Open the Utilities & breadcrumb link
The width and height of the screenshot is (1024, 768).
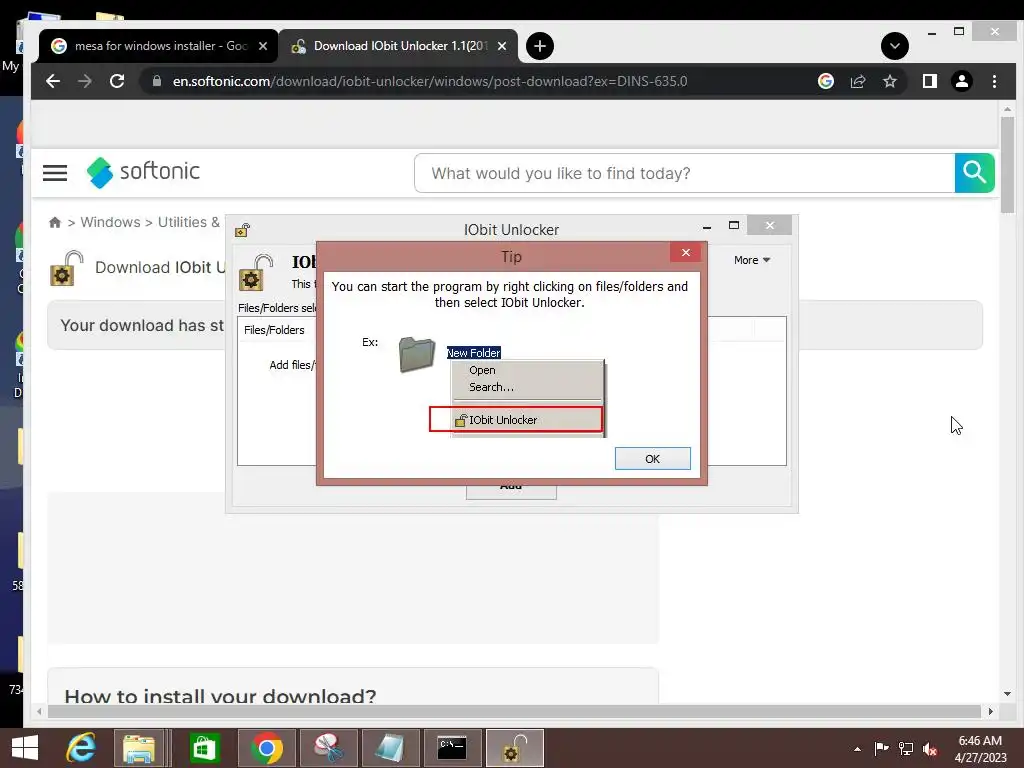tap(189, 222)
